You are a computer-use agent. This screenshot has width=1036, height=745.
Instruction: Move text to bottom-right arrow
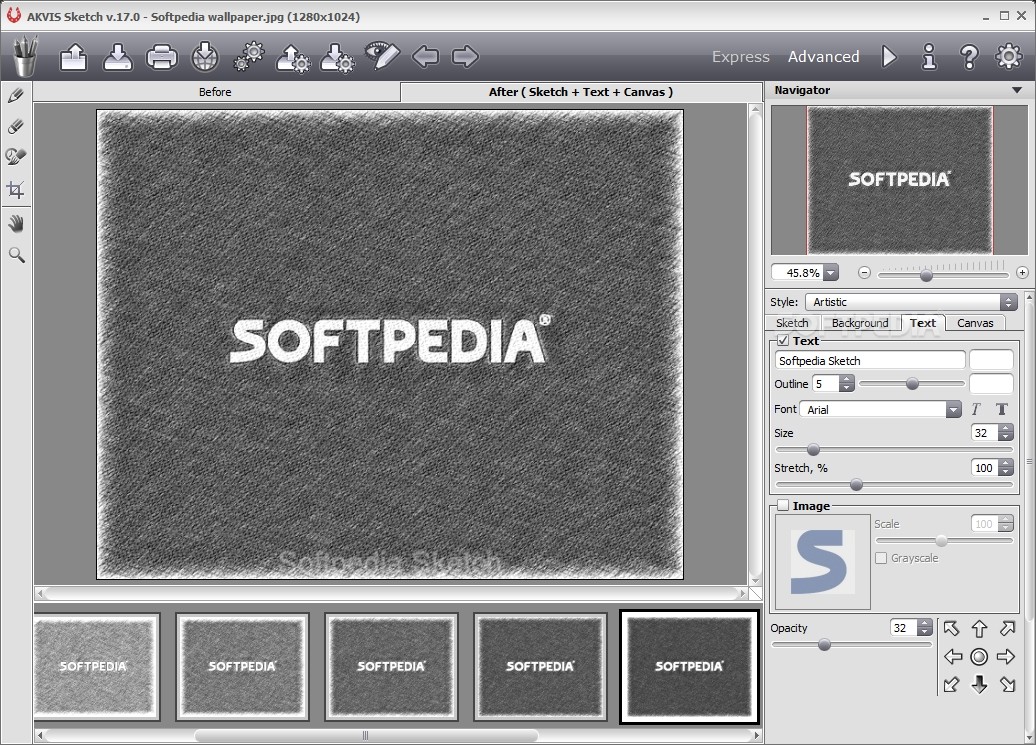[x=1007, y=685]
